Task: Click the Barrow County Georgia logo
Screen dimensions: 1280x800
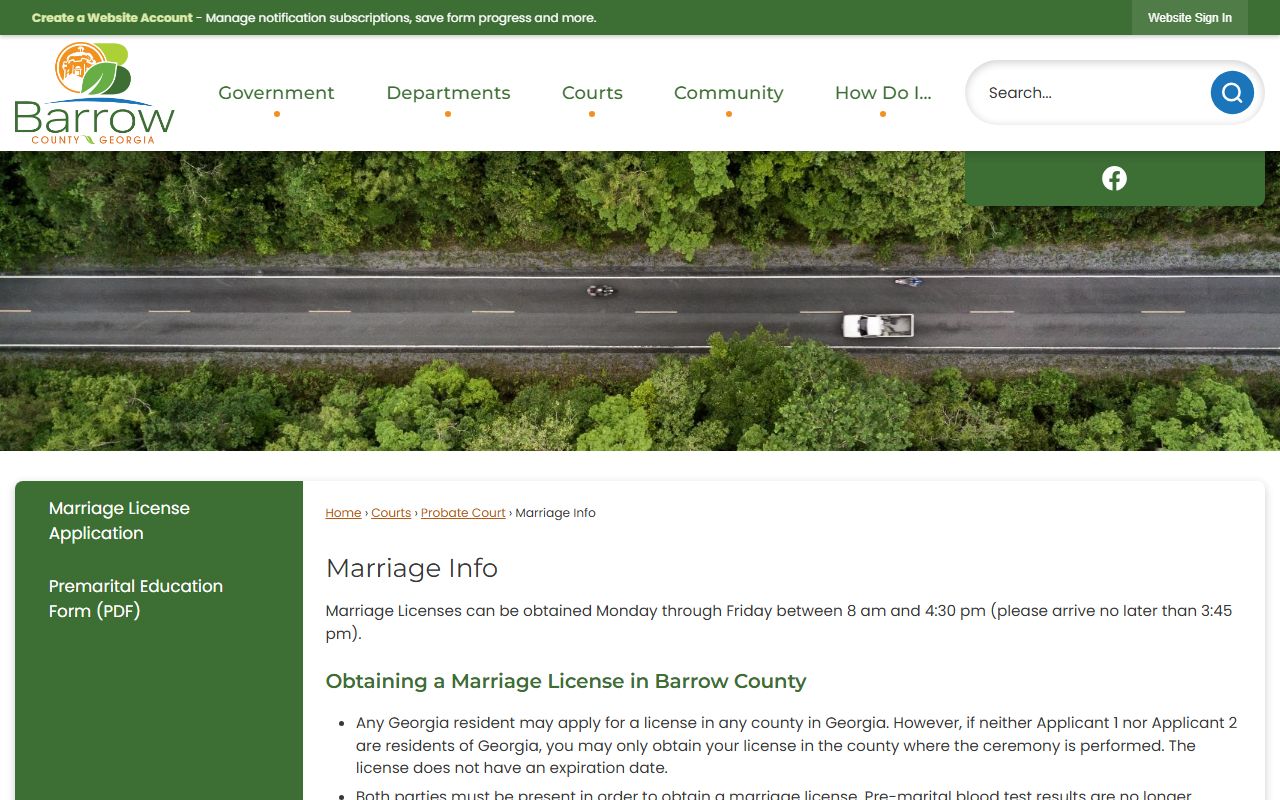Action: tap(95, 93)
